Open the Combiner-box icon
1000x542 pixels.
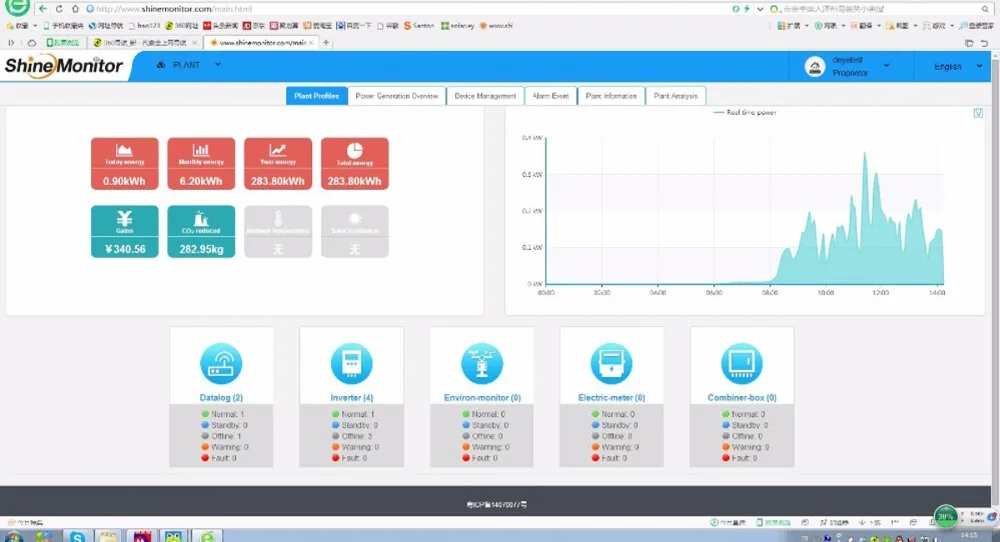click(x=742, y=363)
